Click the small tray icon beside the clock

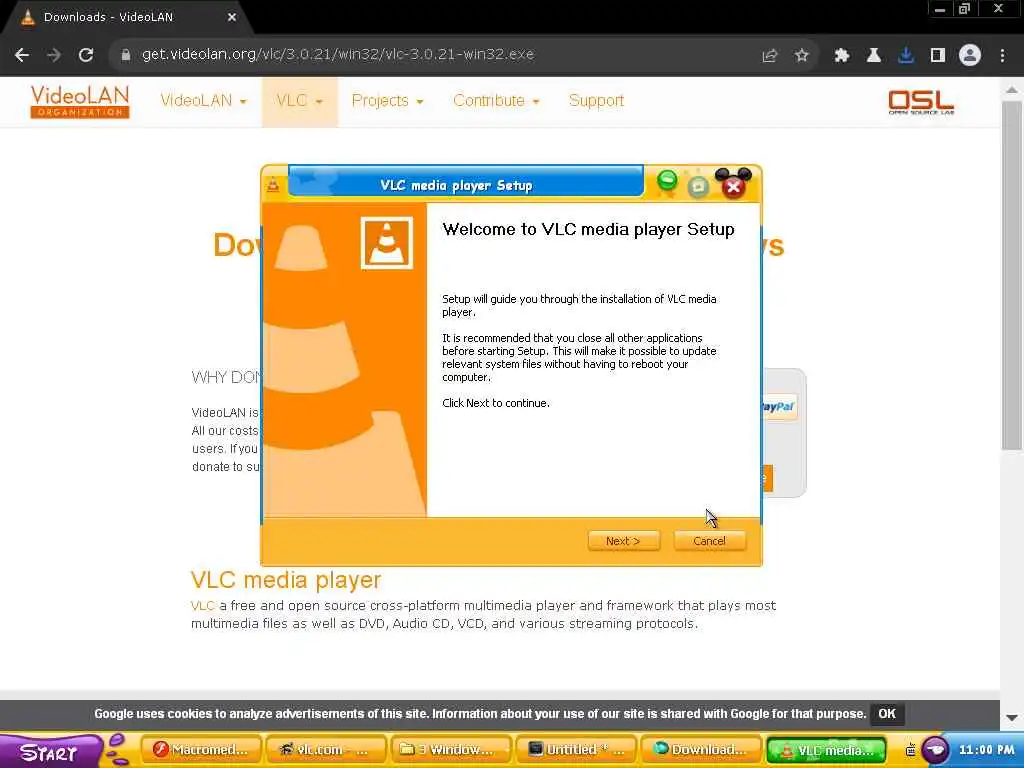point(910,750)
